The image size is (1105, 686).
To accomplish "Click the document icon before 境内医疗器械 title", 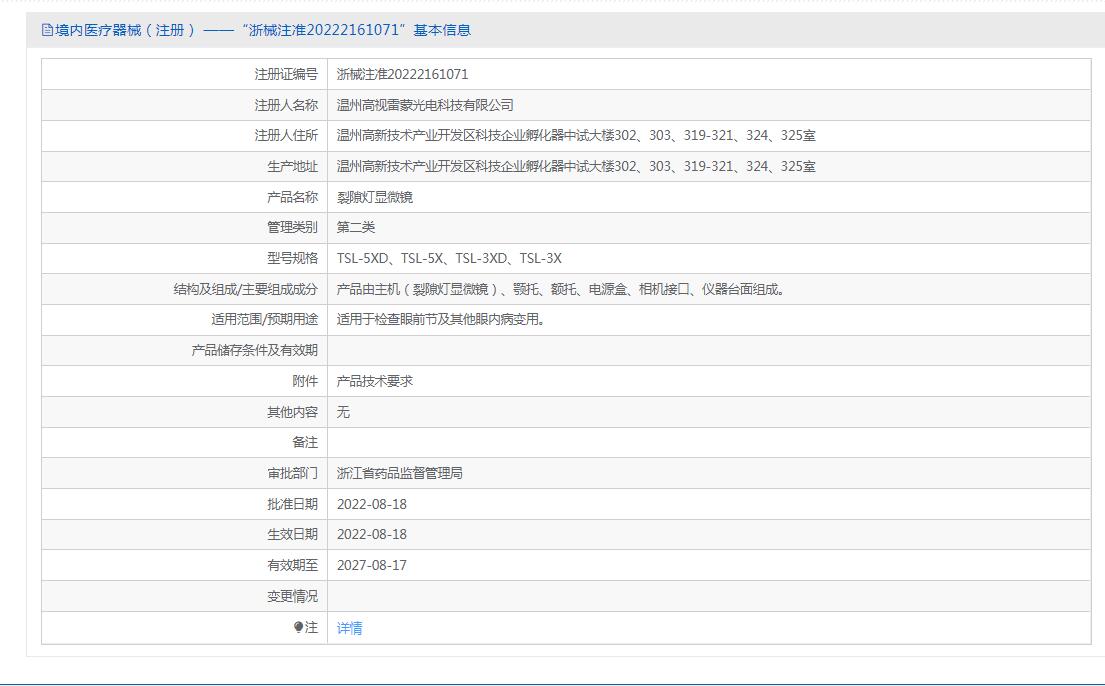I will 47,30.
